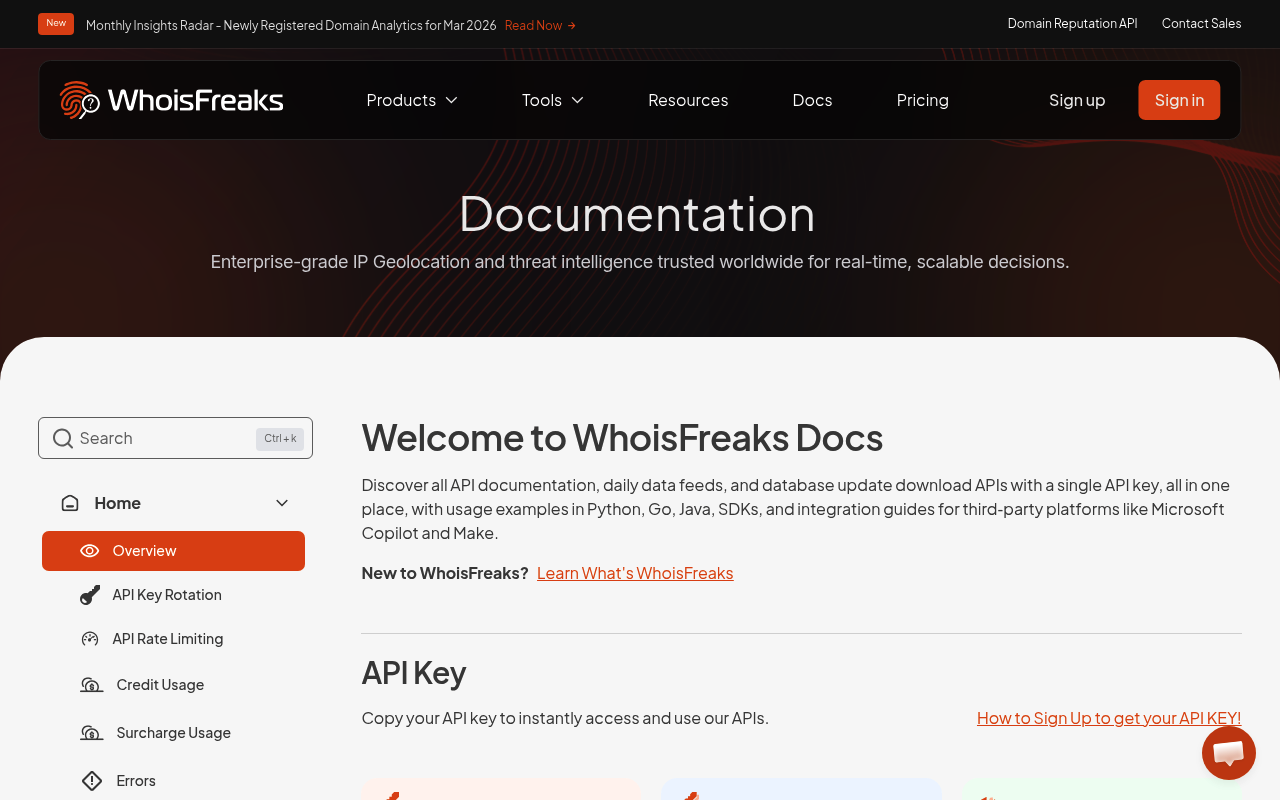Click the gauge icon for API Rate Limiting

(90, 639)
